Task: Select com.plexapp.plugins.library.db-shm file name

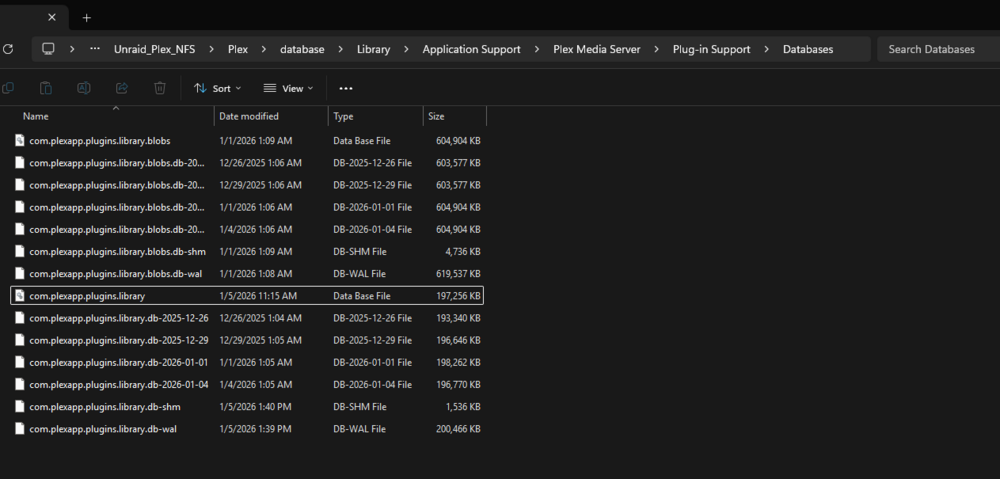Action: [x=105, y=406]
